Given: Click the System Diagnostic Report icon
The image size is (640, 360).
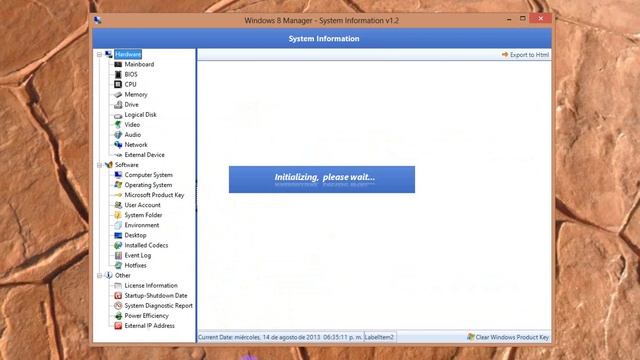Looking at the screenshot, I should (x=118, y=306).
